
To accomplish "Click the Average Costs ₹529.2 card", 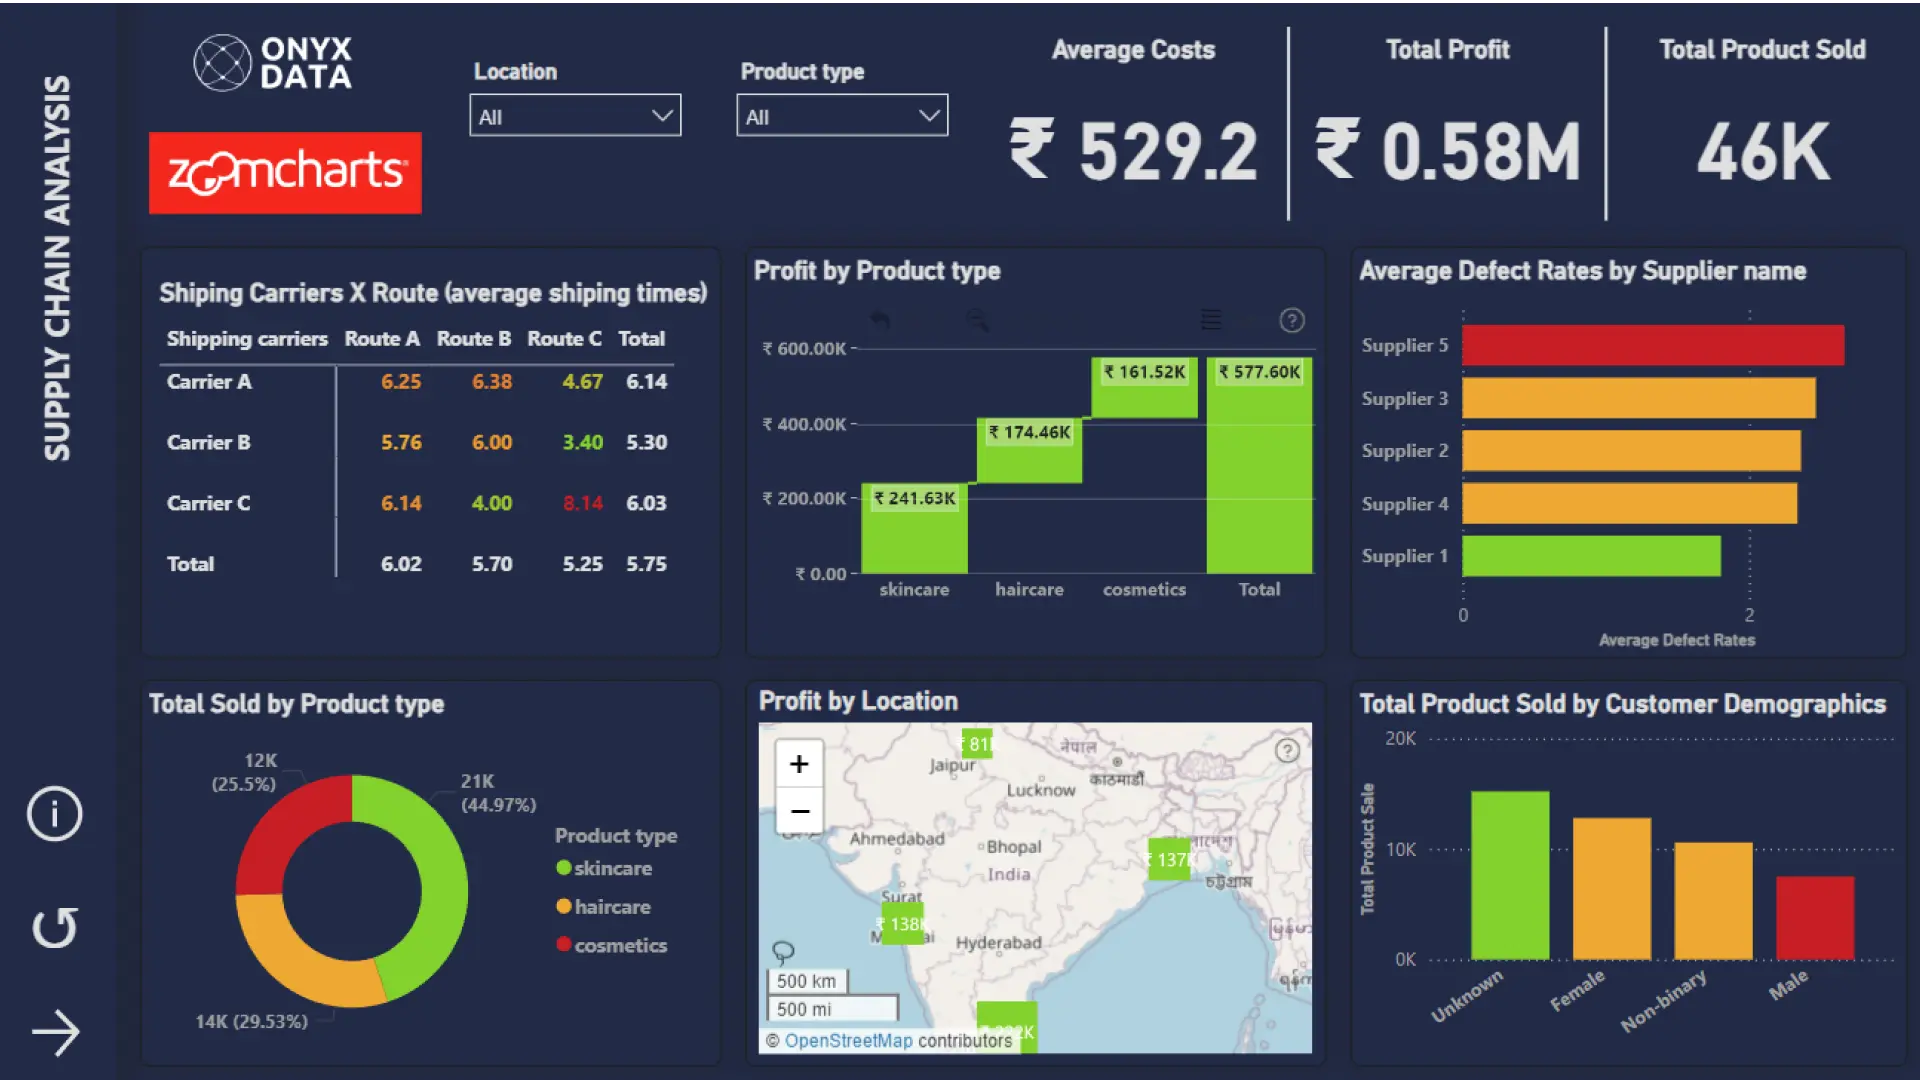I will 1133,120.
